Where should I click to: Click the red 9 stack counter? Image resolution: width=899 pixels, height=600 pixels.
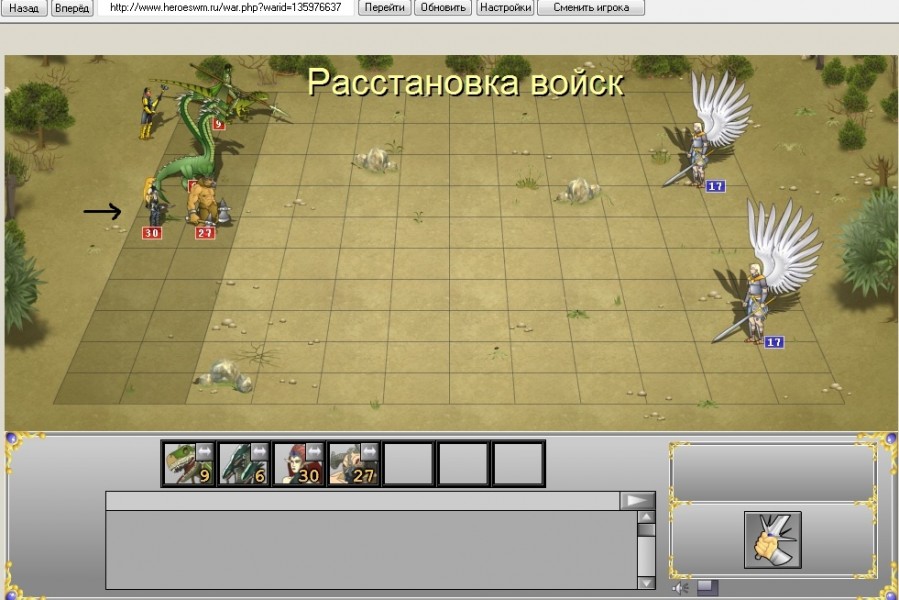pos(218,124)
